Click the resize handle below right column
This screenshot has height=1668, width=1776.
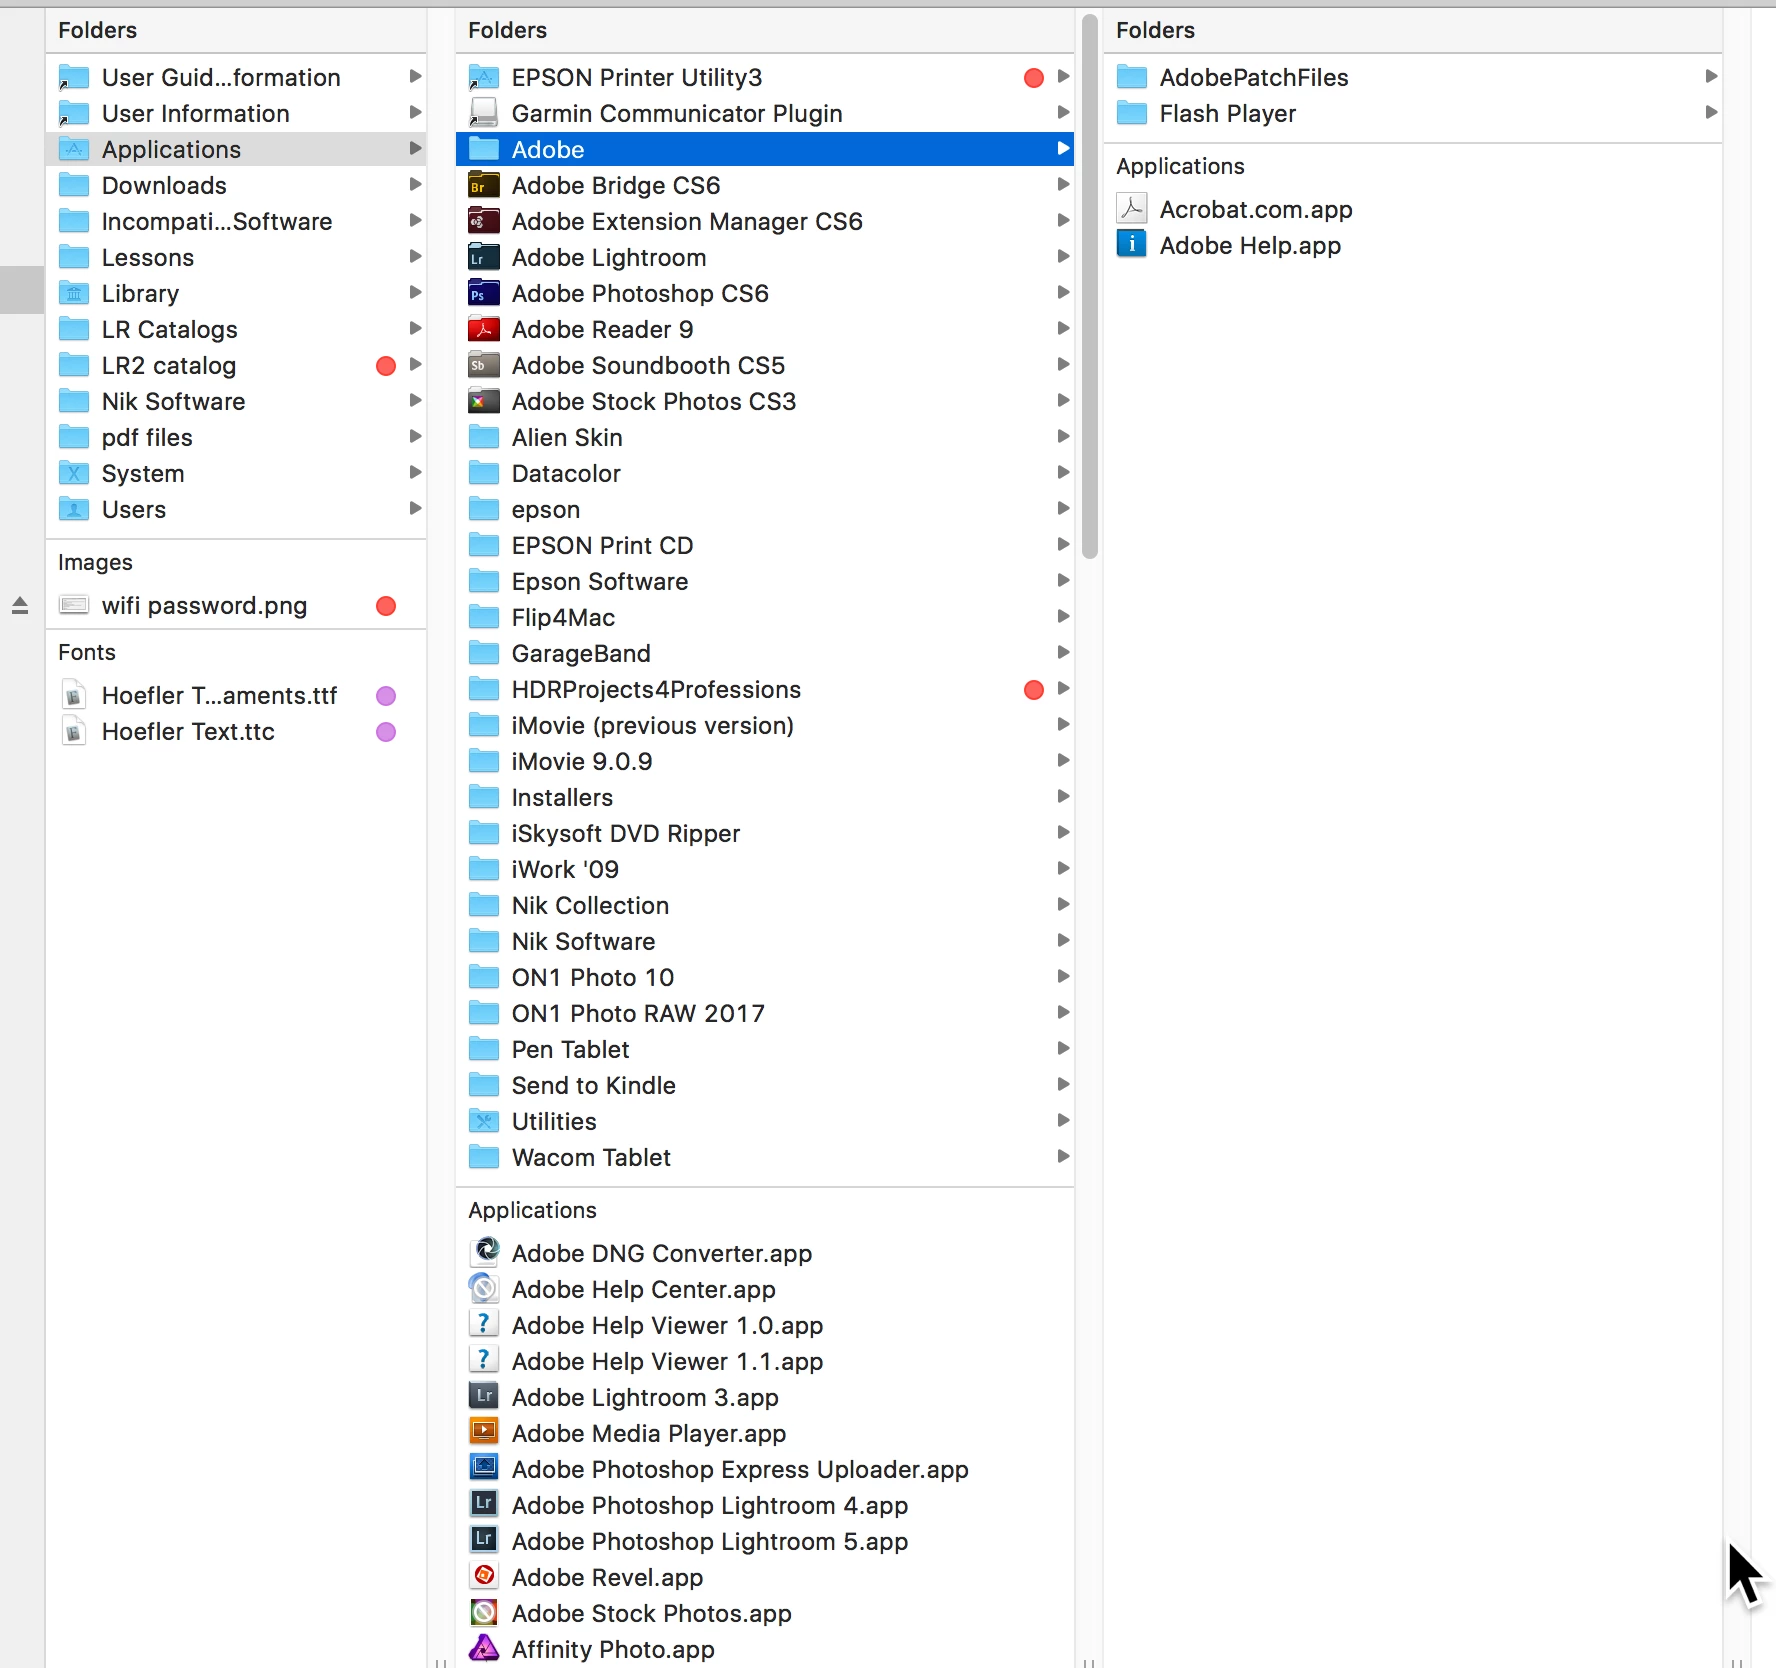(x=1737, y=1662)
